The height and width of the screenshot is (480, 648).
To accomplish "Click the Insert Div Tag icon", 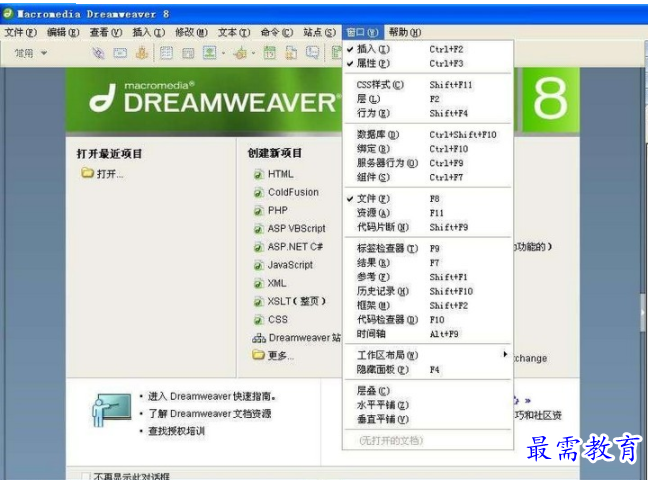I will point(188,53).
